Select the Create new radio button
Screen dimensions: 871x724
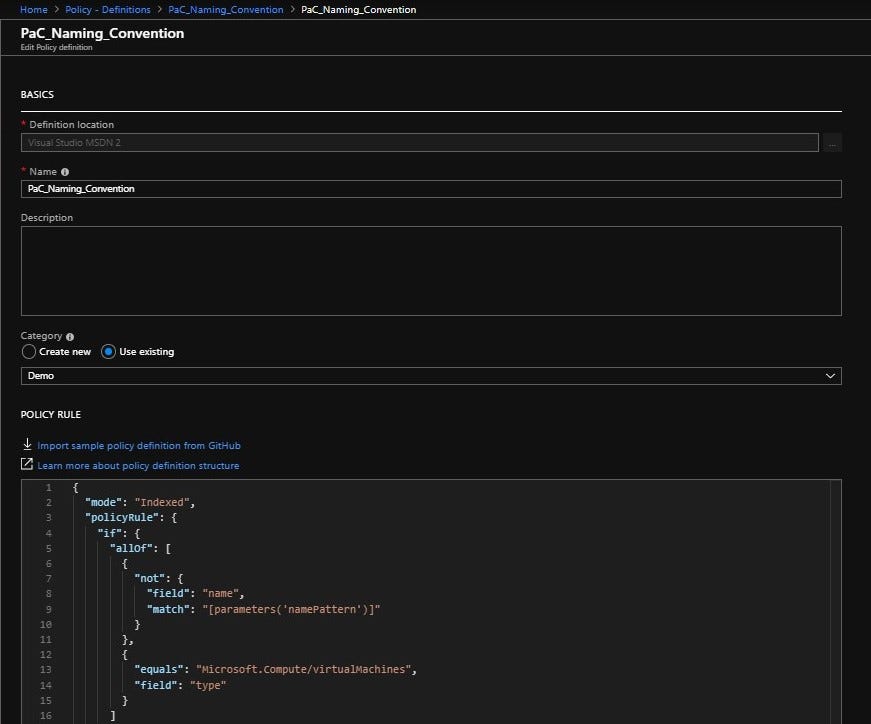30,352
